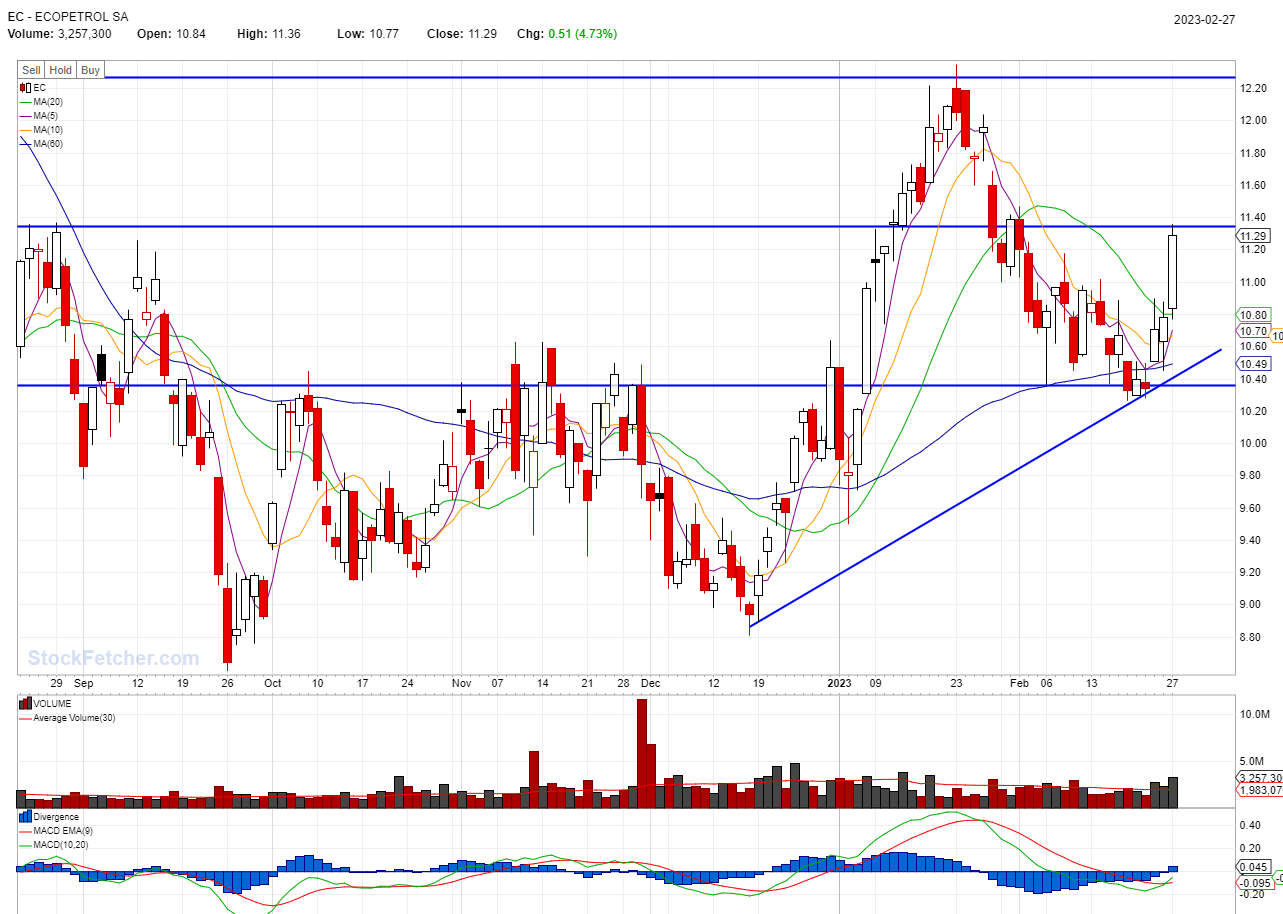
Task: Click the Open value 10.84
Action: click(189, 34)
